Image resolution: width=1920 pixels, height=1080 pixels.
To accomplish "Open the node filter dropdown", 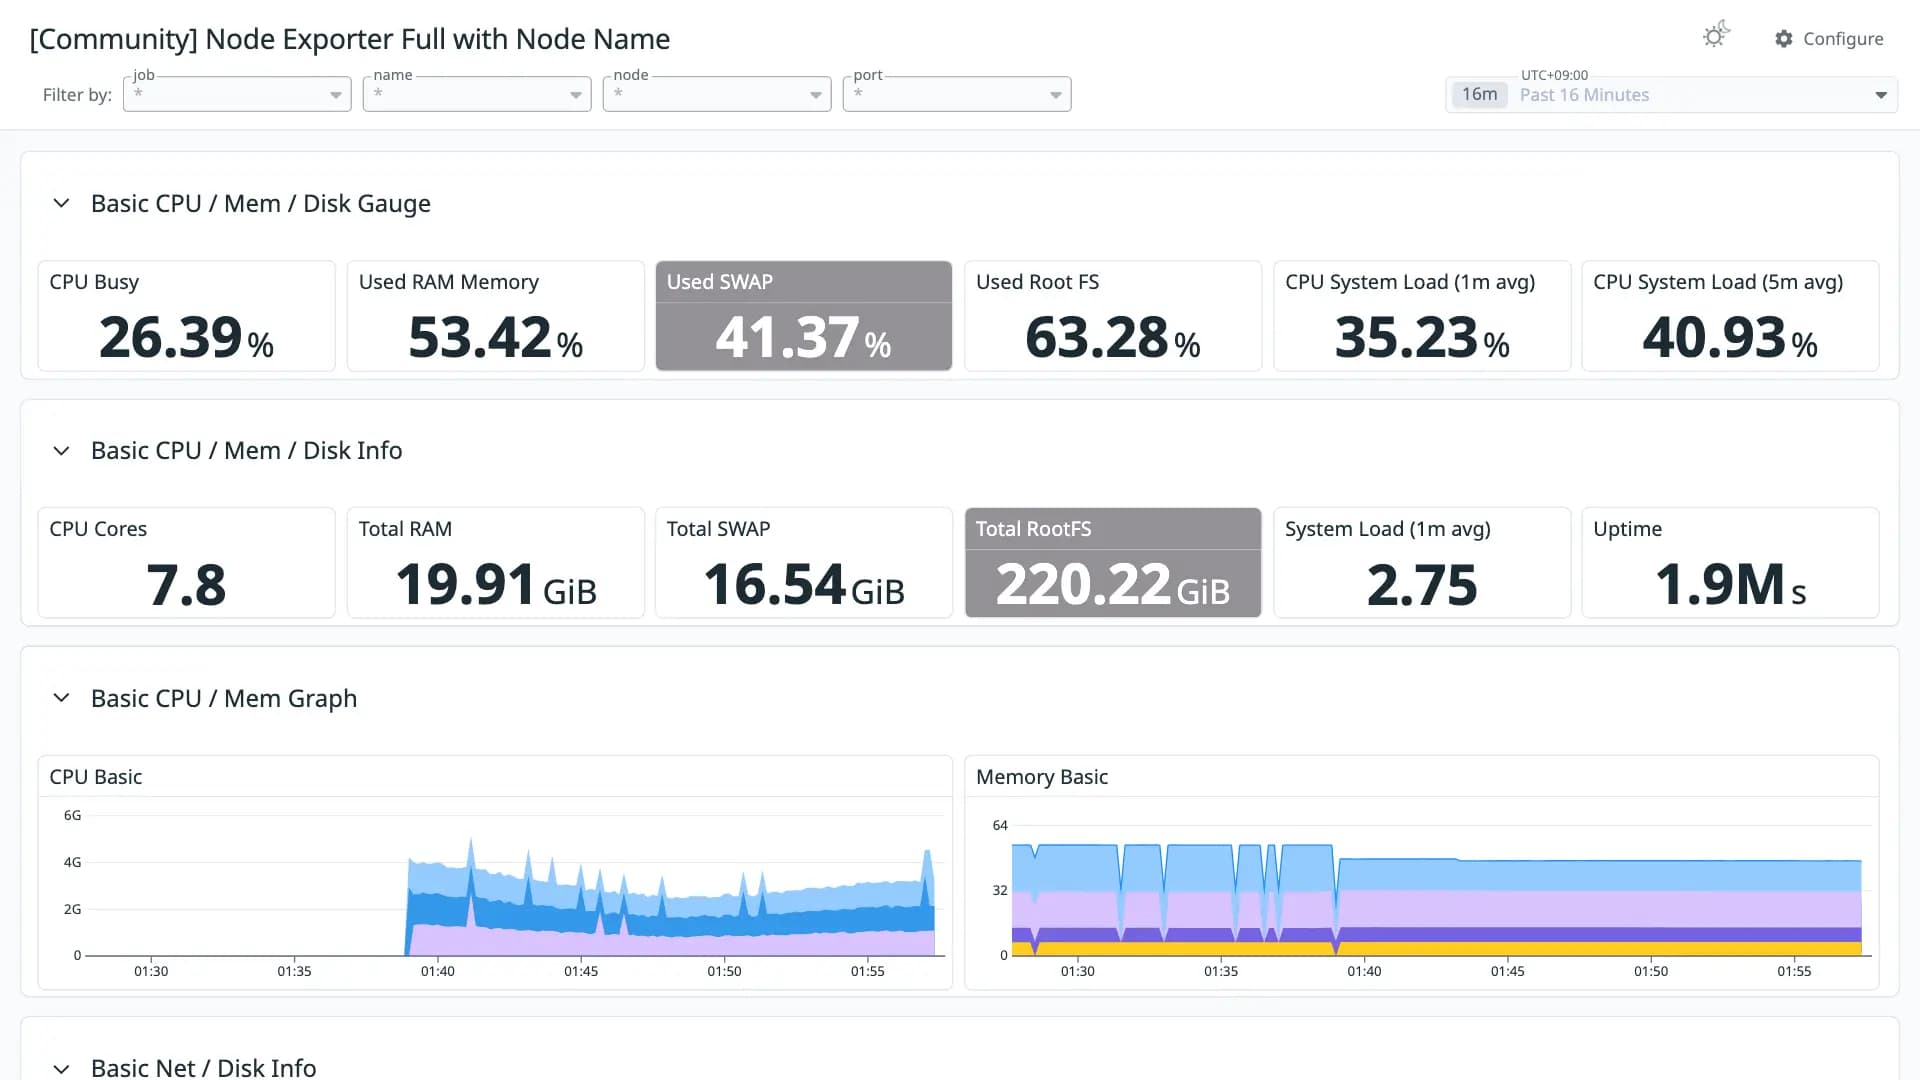I will (x=717, y=94).
